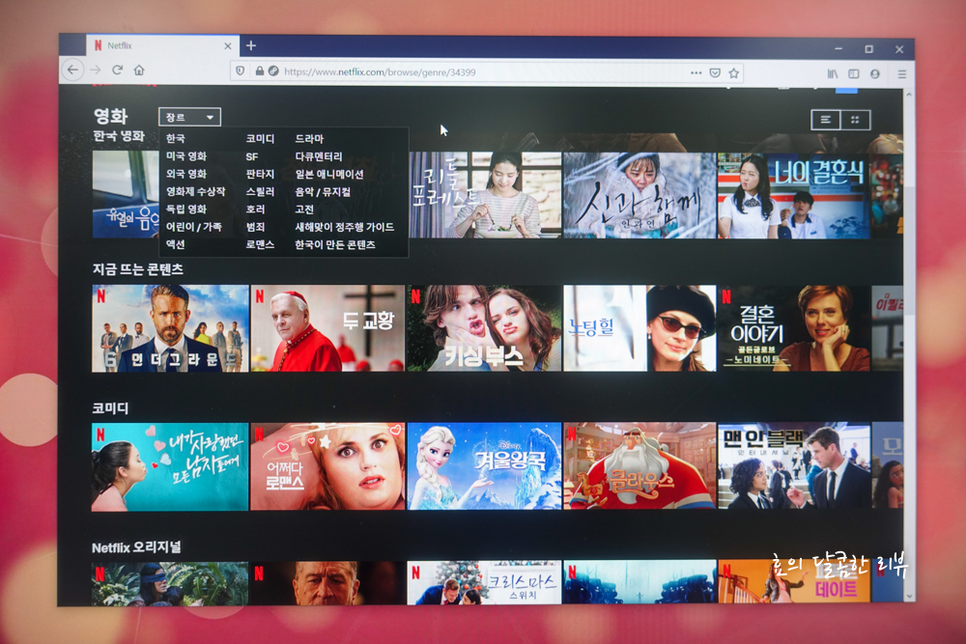Click the browser forward arrow
966x644 pixels.
point(95,70)
